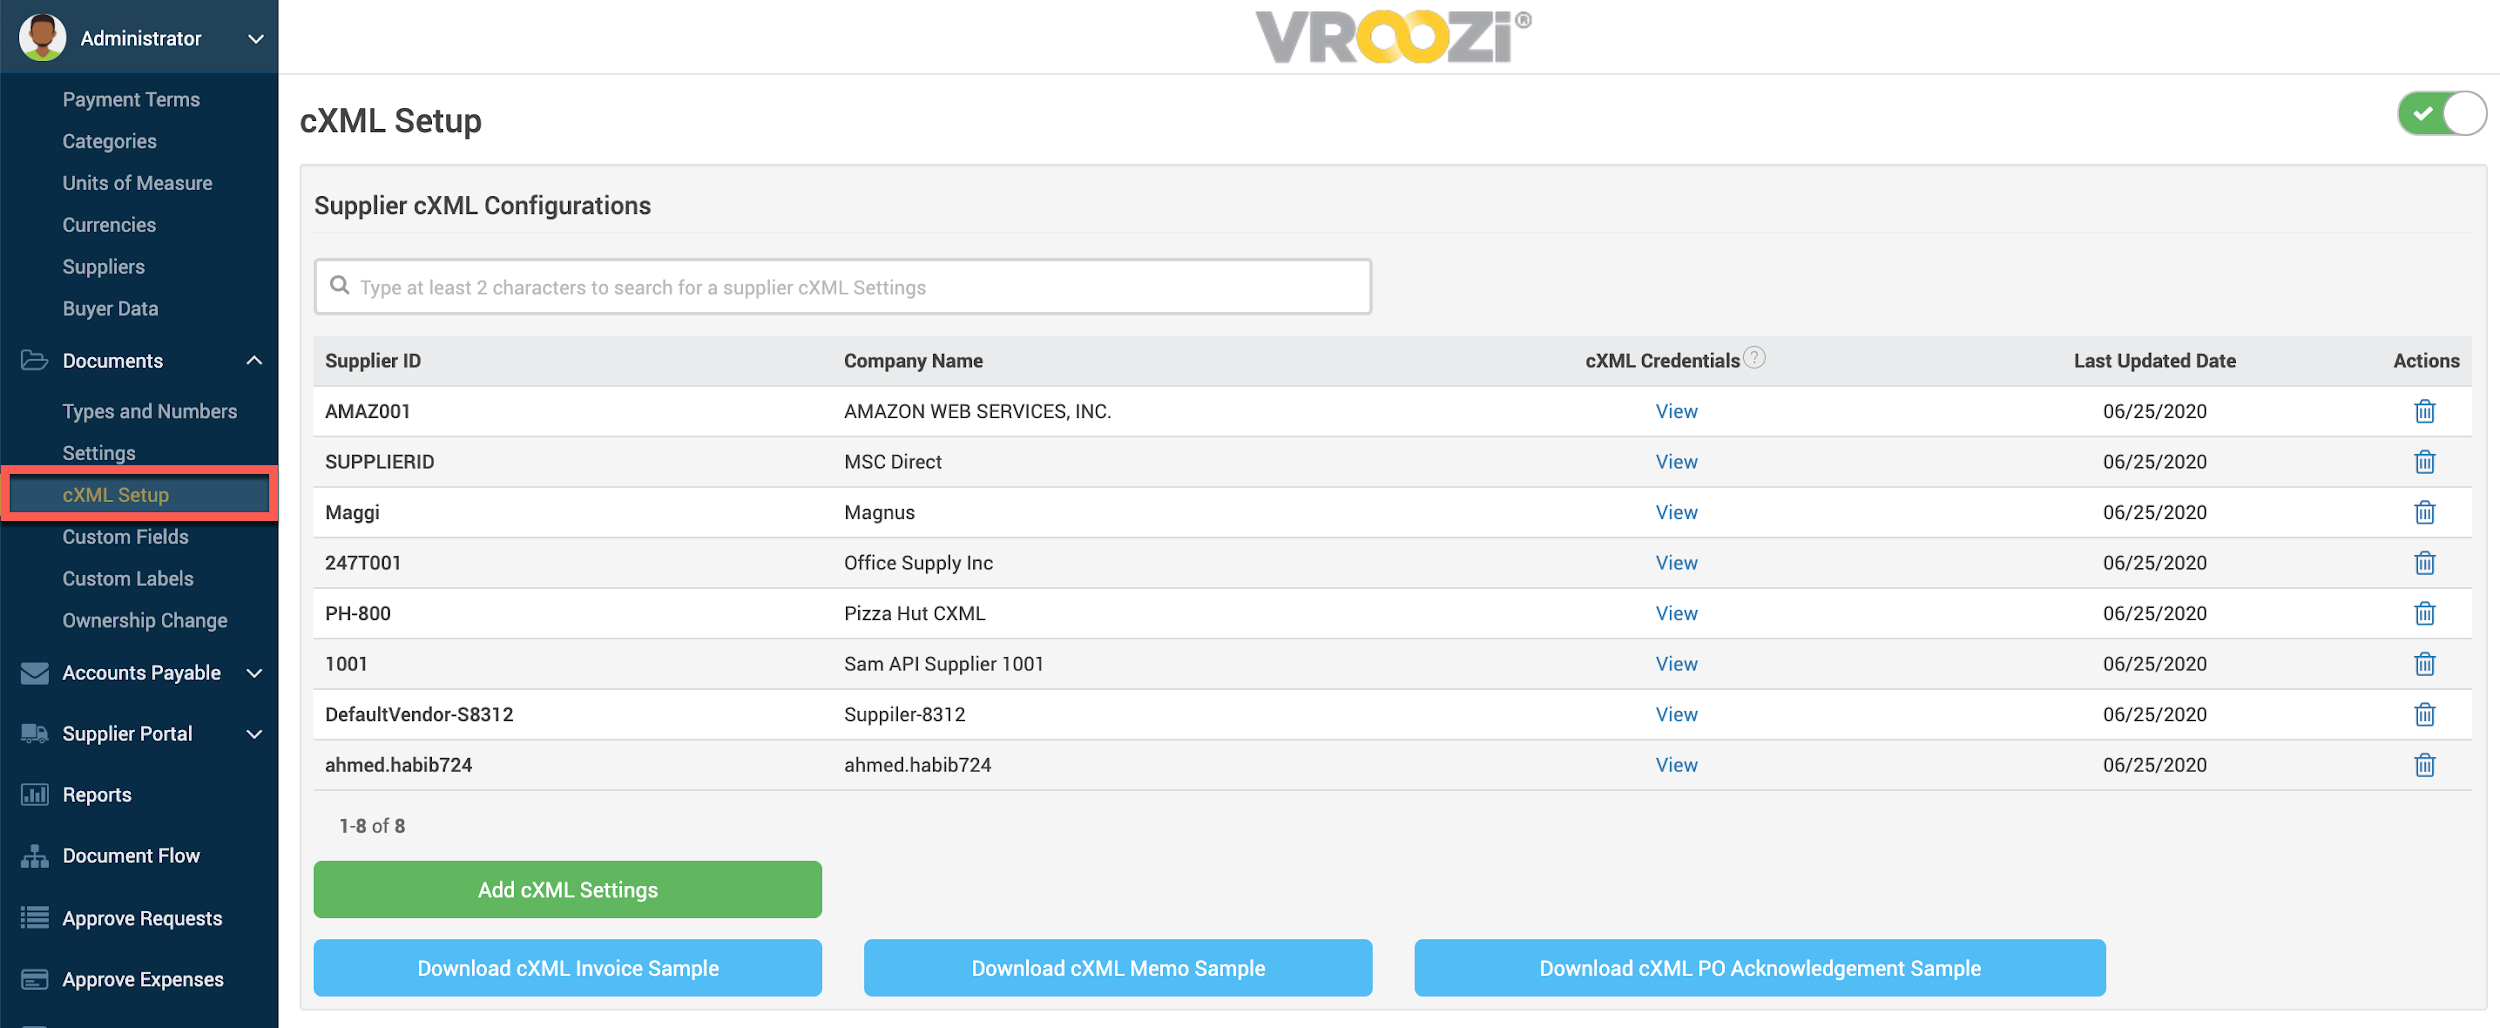Download cXML Memo Sample

[1117, 967]
